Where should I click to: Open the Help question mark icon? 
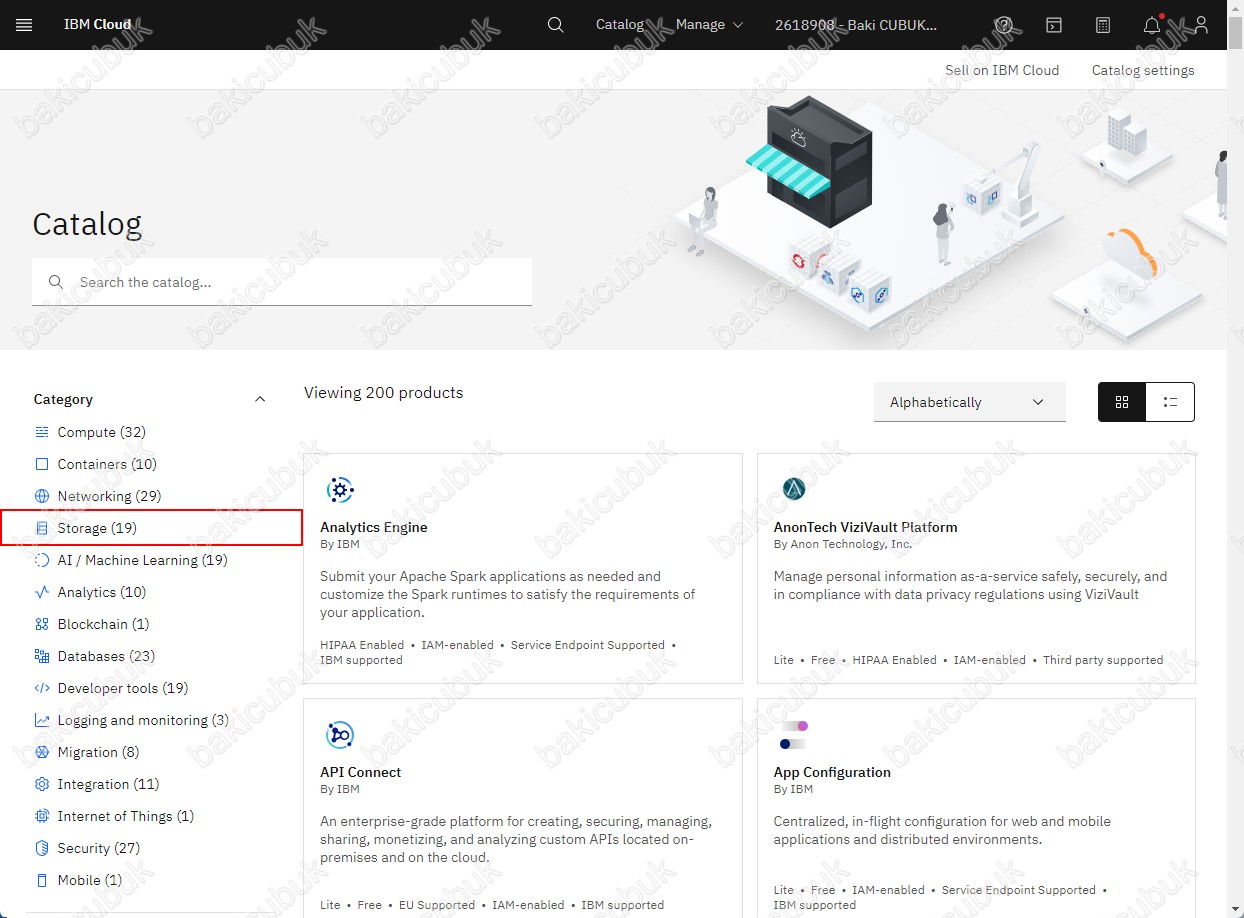tap(1004, 25)
